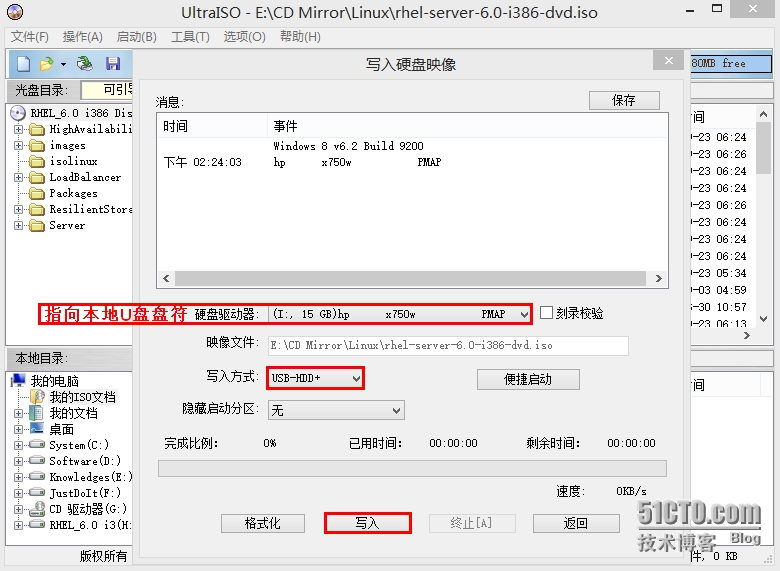This screenshot has width=780, height=571.
Task: Expand the HighAvailability folder node
Action: (x=18, y=129)
